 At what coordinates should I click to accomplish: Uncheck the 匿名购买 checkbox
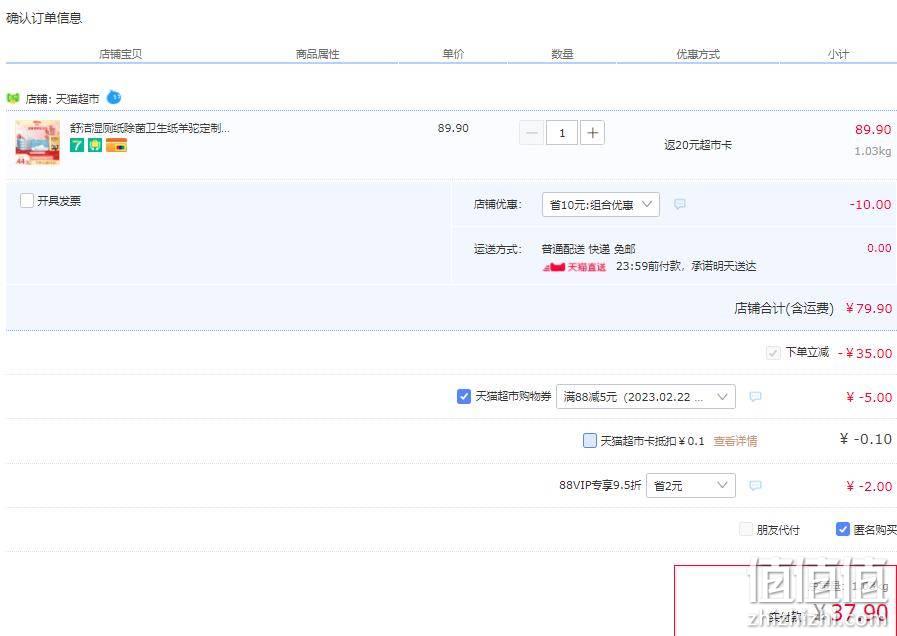[x=842, y=529]
